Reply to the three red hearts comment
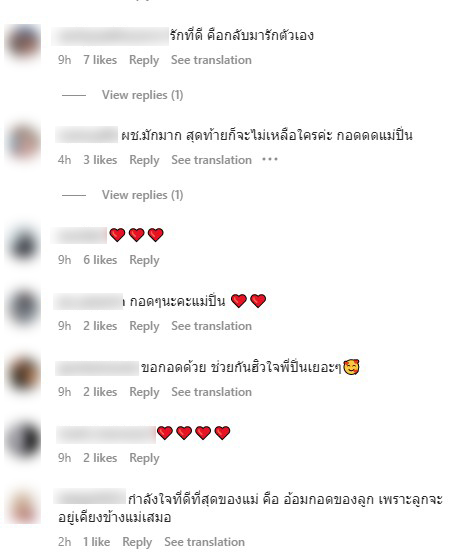This screenshot has width=463, height=554. [144, 260]
